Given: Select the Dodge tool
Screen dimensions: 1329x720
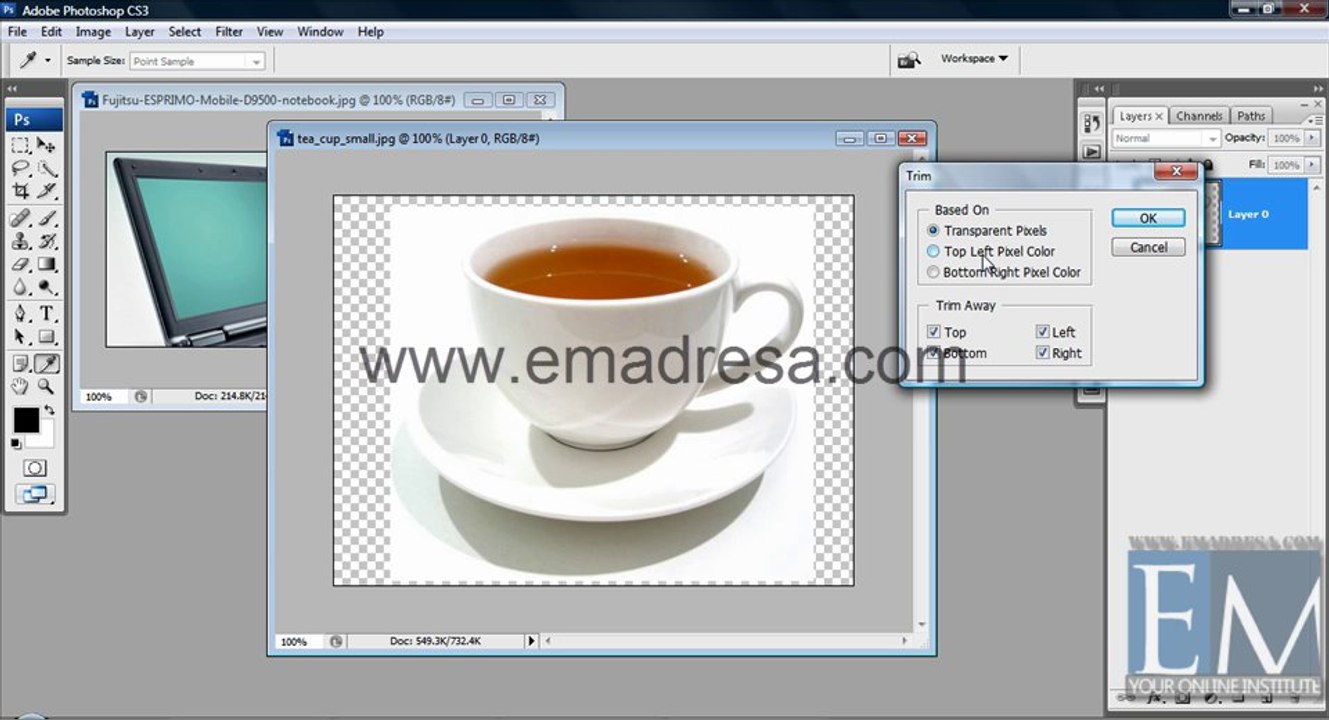Looking at the screenshot, I should click(47, 287).
